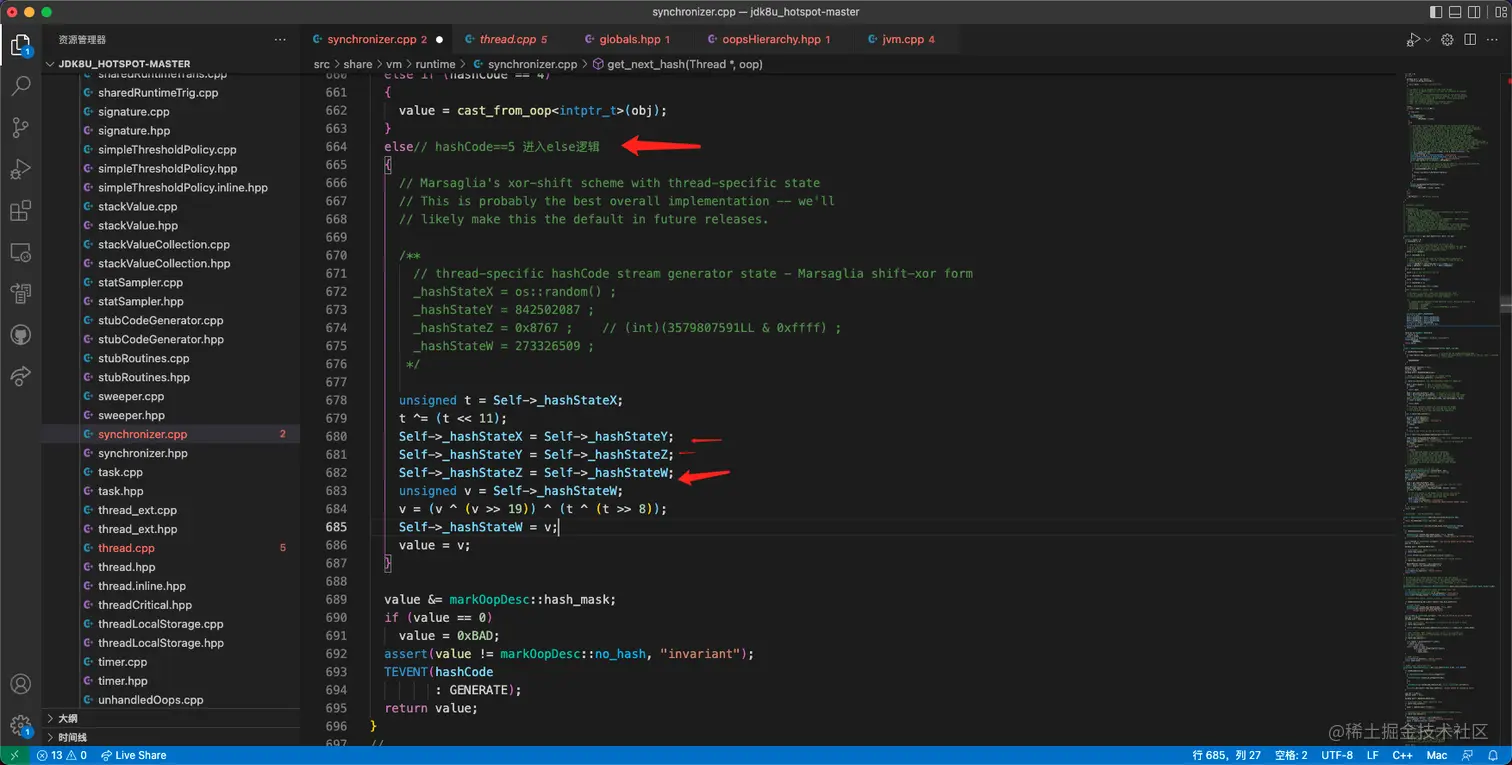
Task: Open the Accounts menu icon
Action: [20, 685]
